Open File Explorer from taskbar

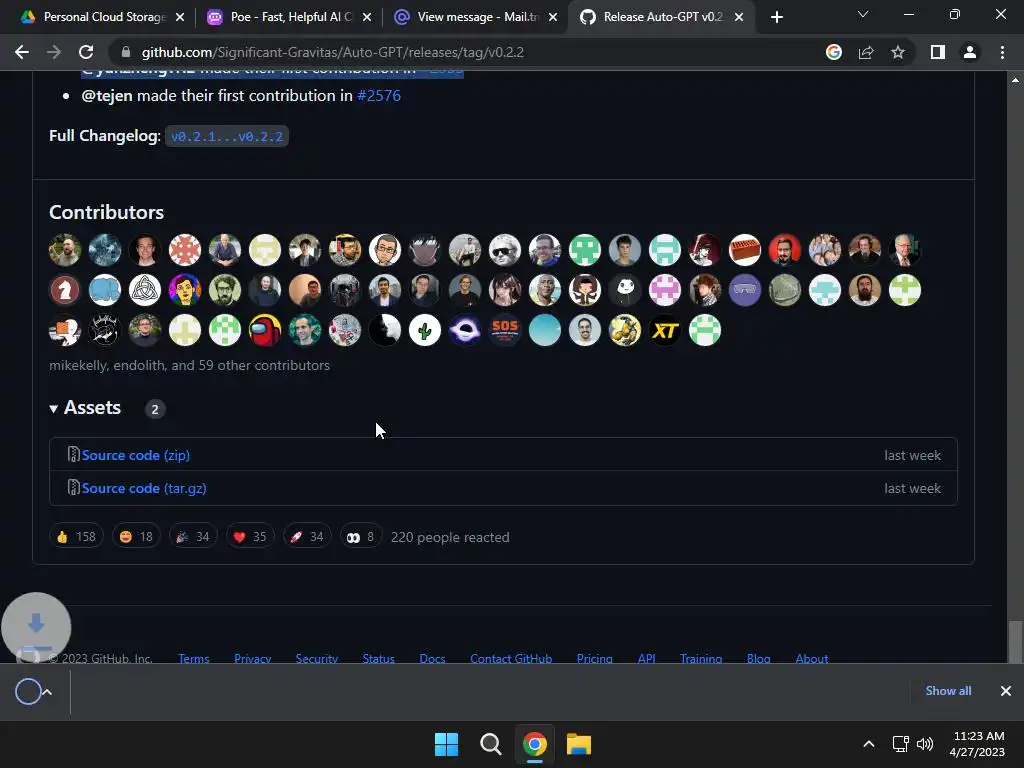click(579, 744)
